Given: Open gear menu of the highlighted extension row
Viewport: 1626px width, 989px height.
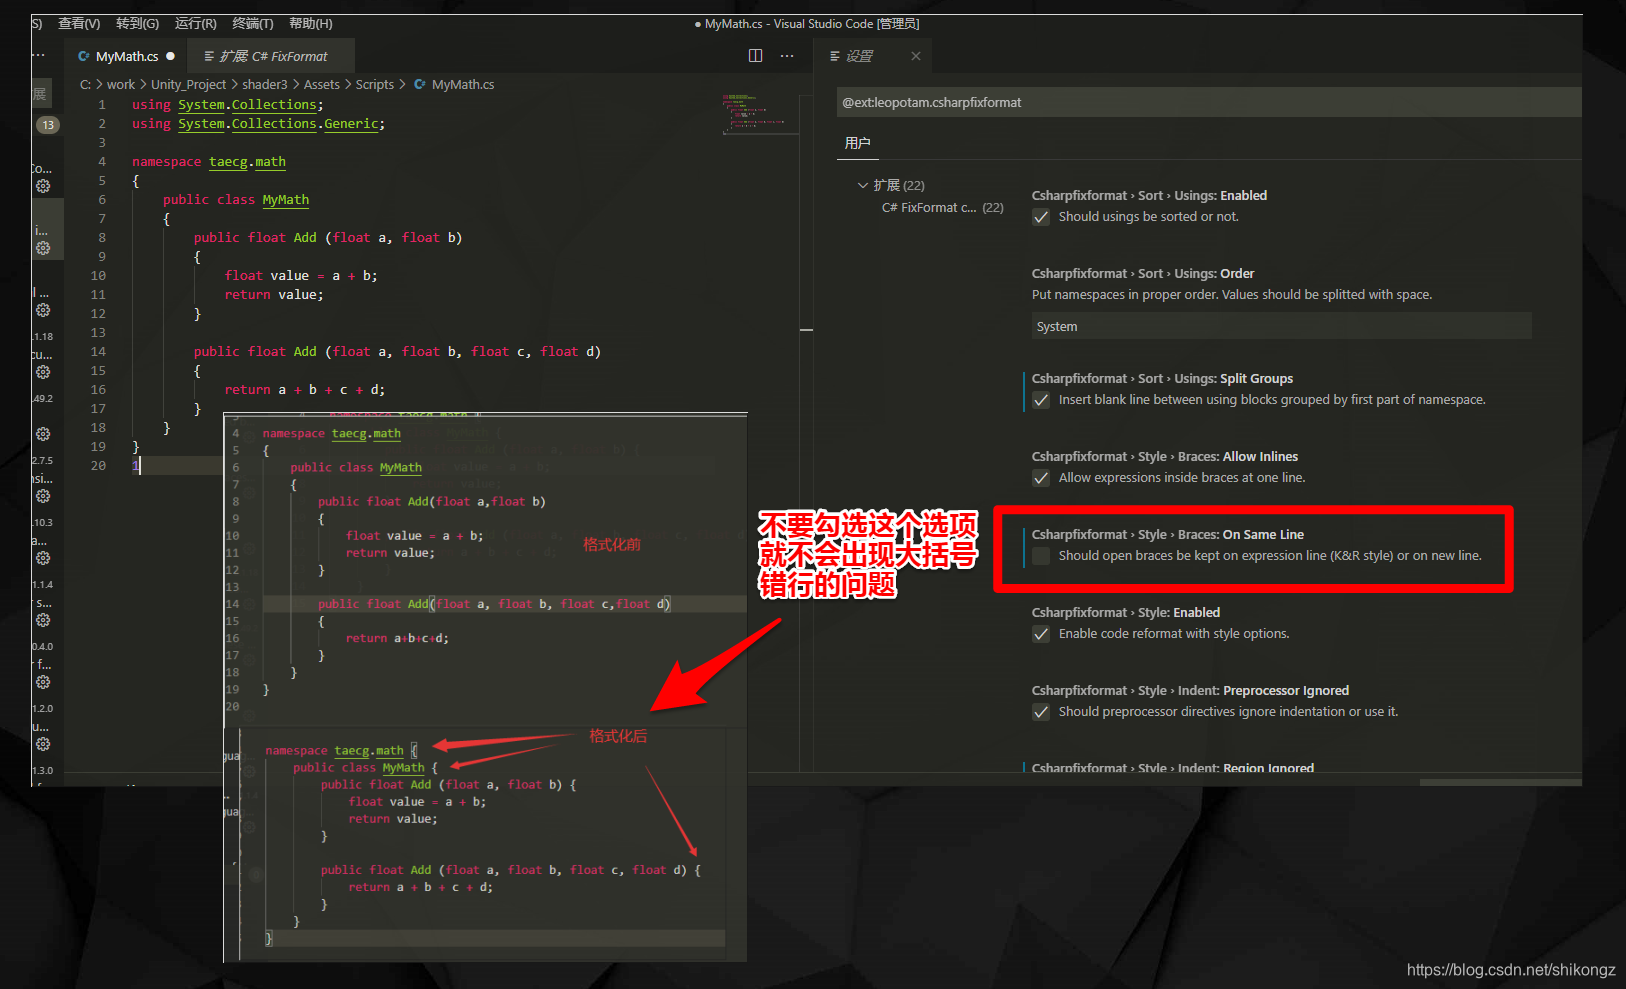Looking at the screenshot, I should click(43, 248).
